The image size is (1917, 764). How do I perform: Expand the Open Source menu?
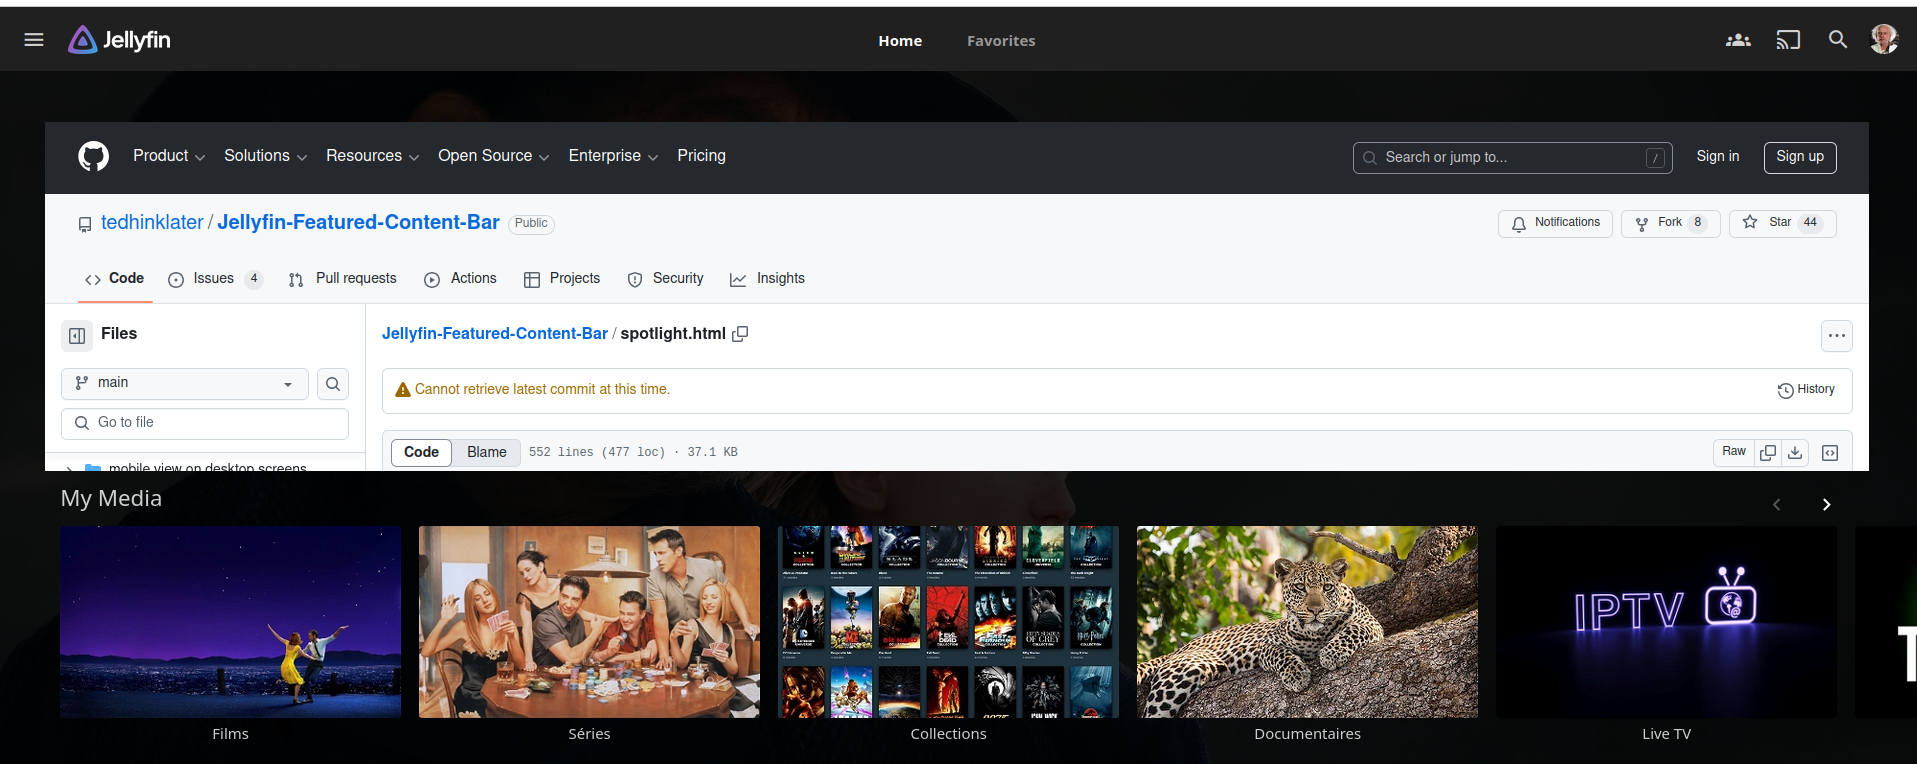pyautogui.click(x=493, y=156)
